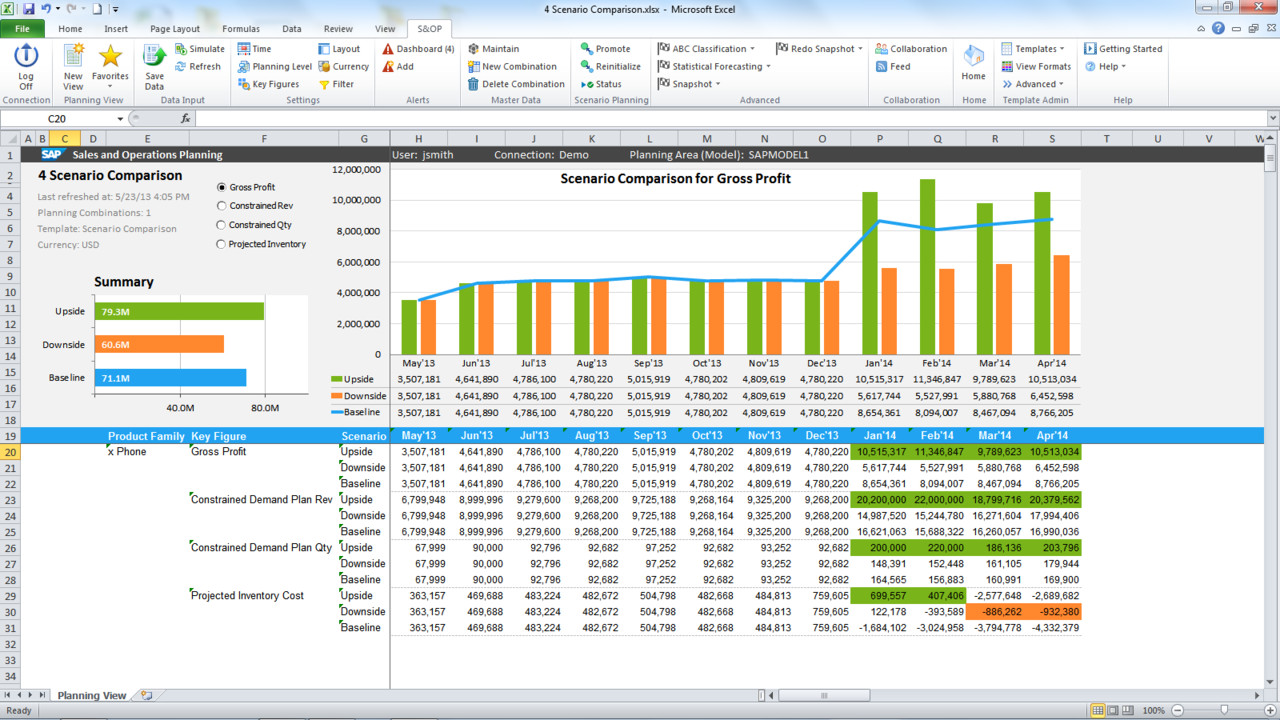Switch to the Review tab

coord(338,29)
